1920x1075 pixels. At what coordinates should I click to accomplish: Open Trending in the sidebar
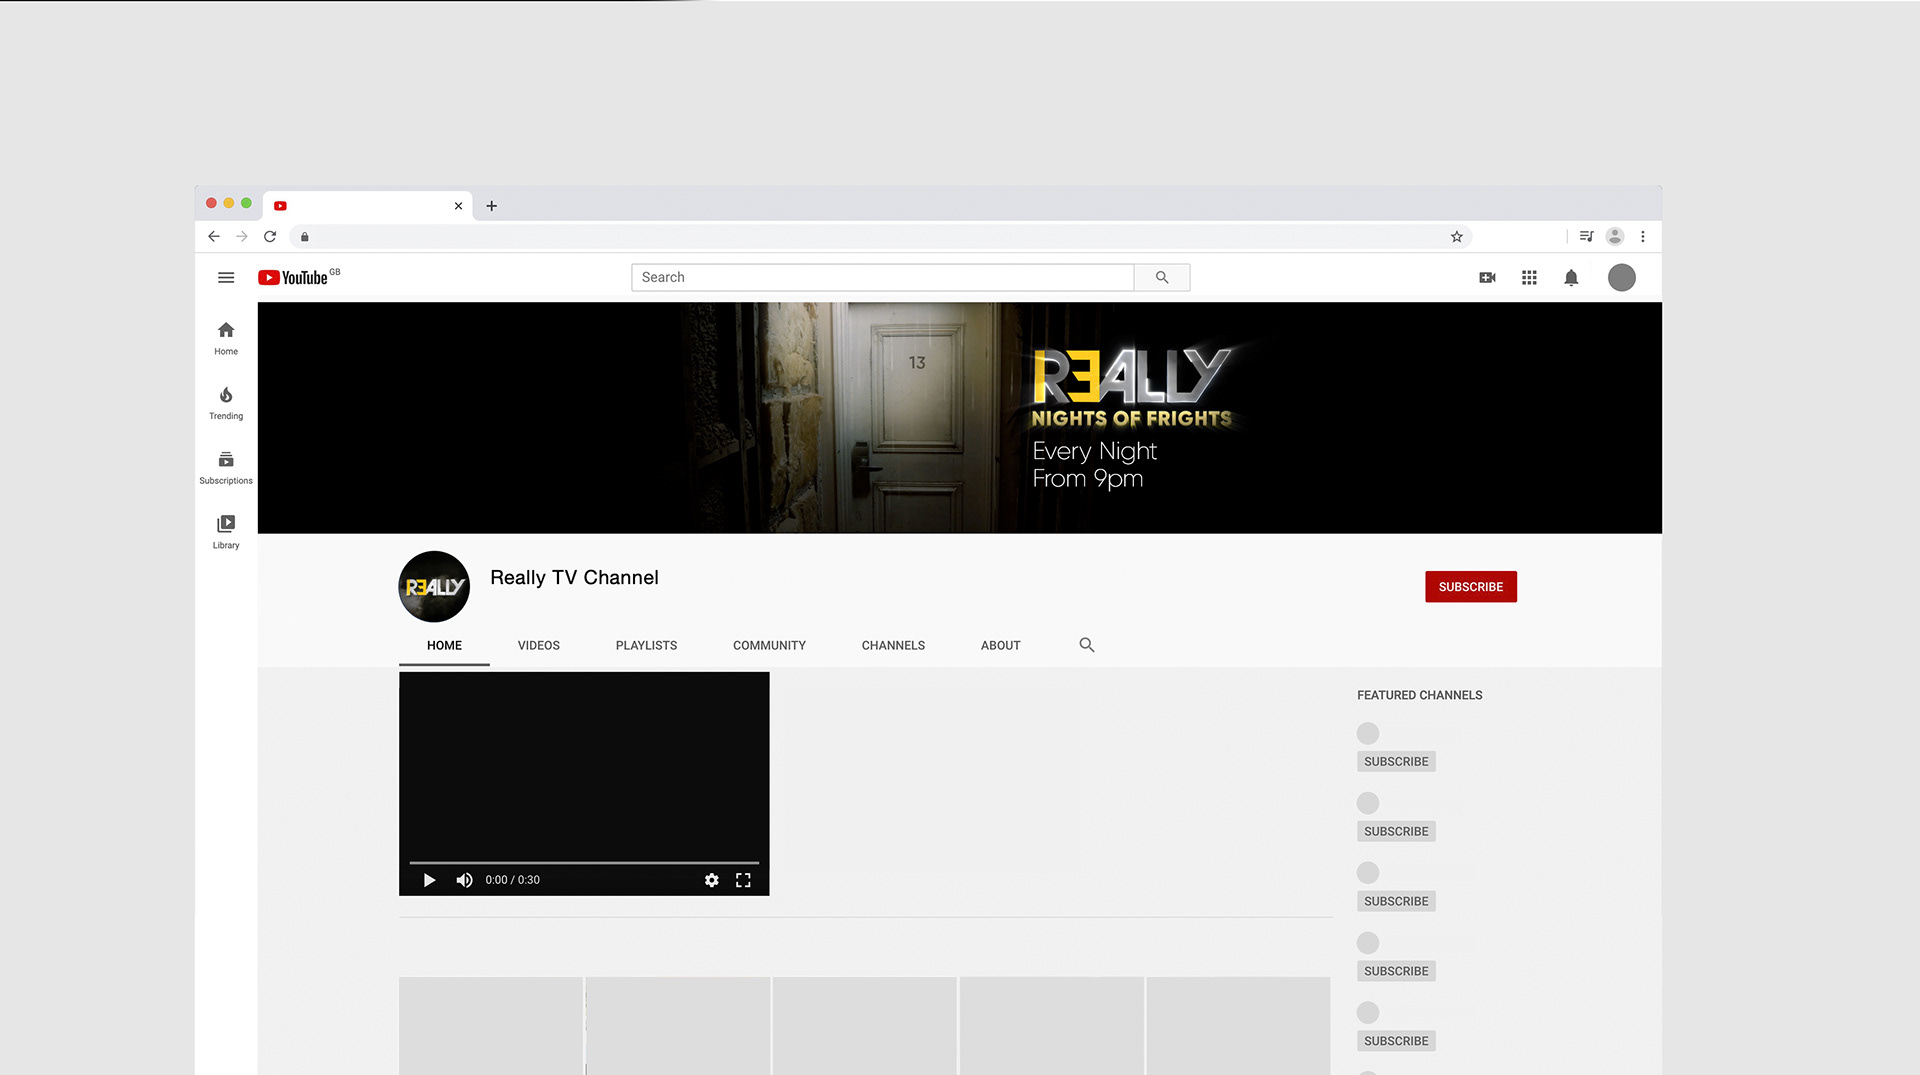tap(226, 403)
